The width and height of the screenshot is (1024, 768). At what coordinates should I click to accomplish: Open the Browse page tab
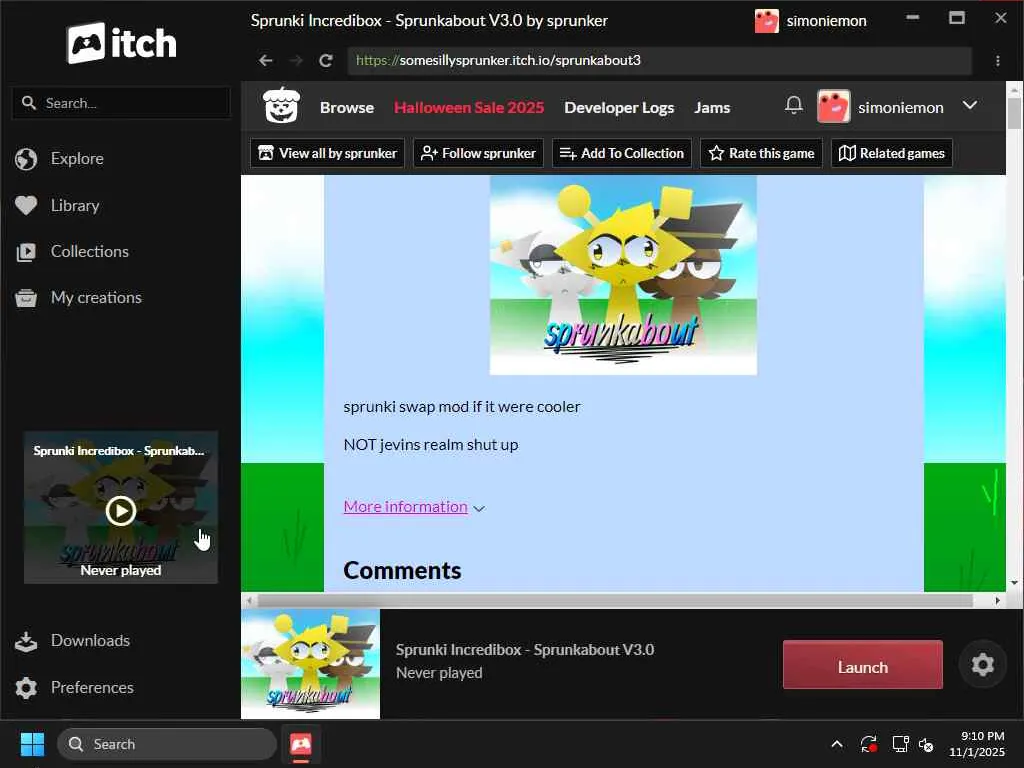point(347,108)
